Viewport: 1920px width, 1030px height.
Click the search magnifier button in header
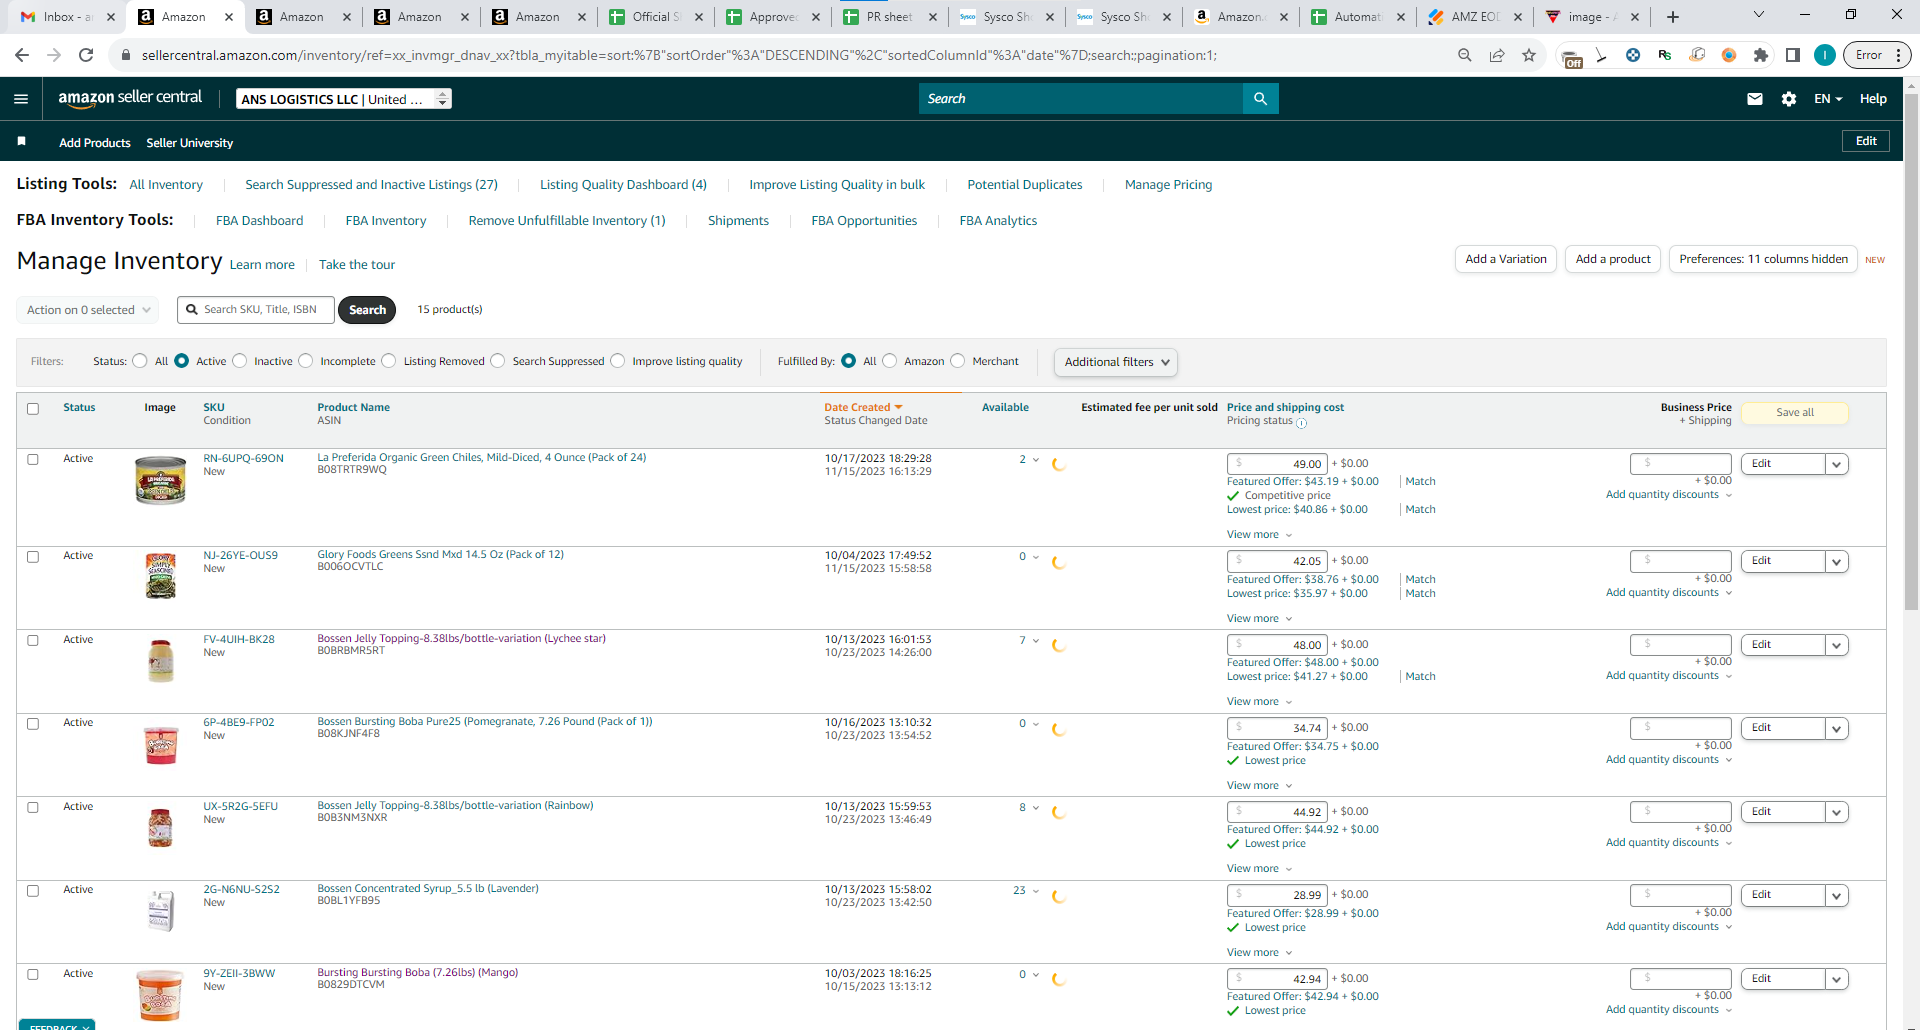coord(1260,99)
